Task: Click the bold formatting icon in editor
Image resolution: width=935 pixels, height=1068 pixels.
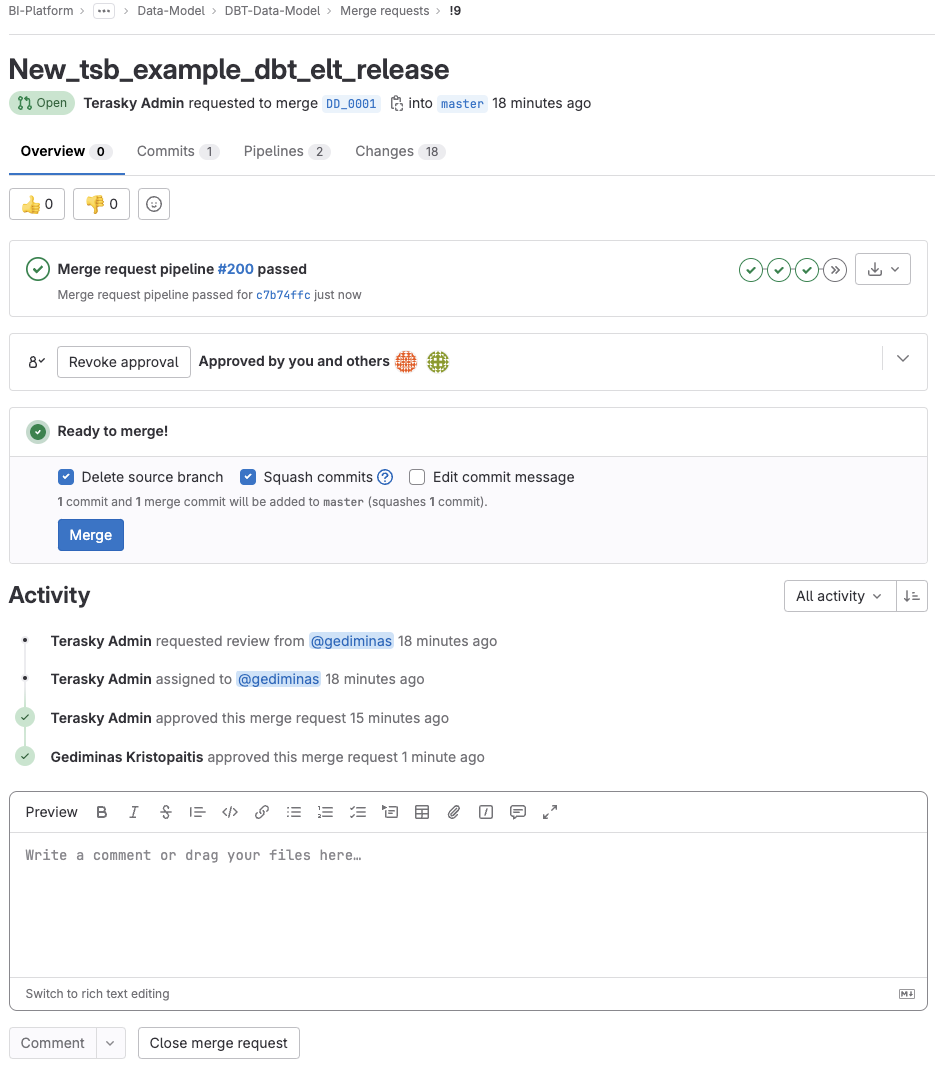Action: click(x=101, y=812)
